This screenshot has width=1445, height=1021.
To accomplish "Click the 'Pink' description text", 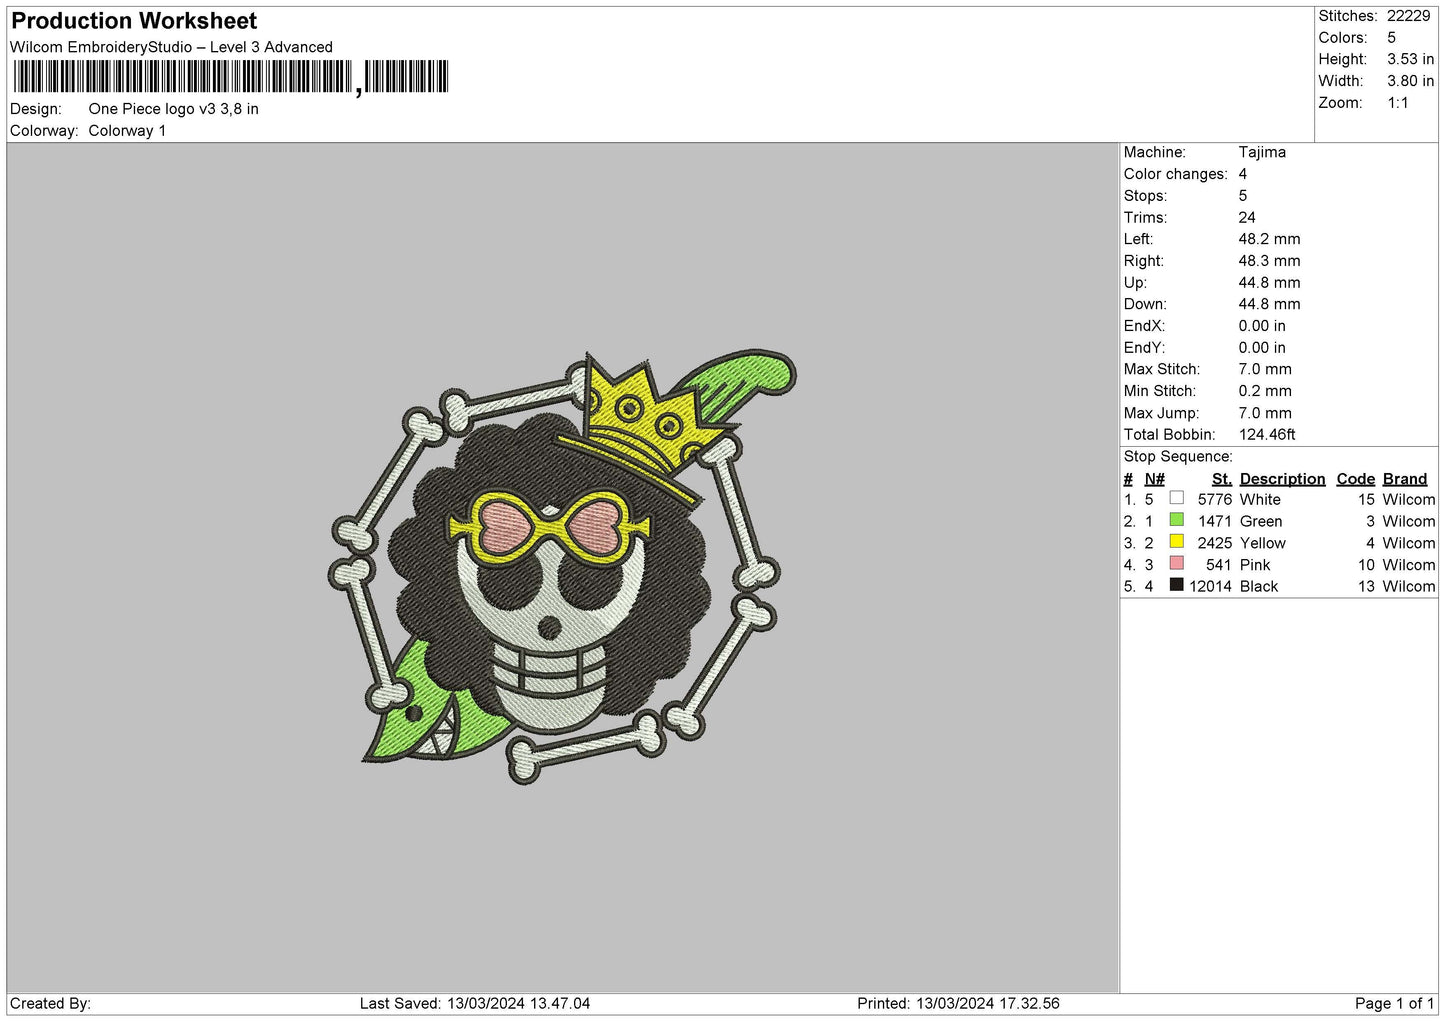I will pos(1254,565).
